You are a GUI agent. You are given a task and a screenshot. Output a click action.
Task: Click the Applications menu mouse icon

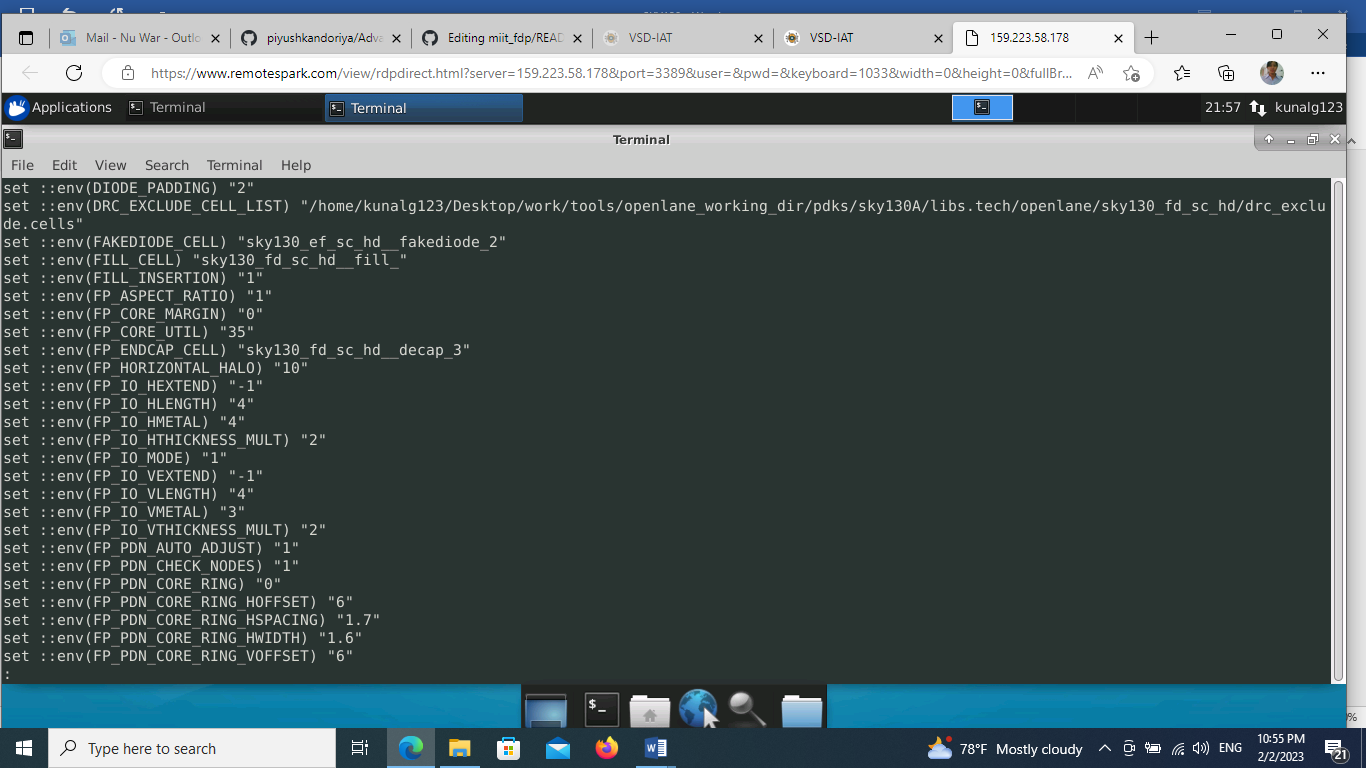(16, 107)
